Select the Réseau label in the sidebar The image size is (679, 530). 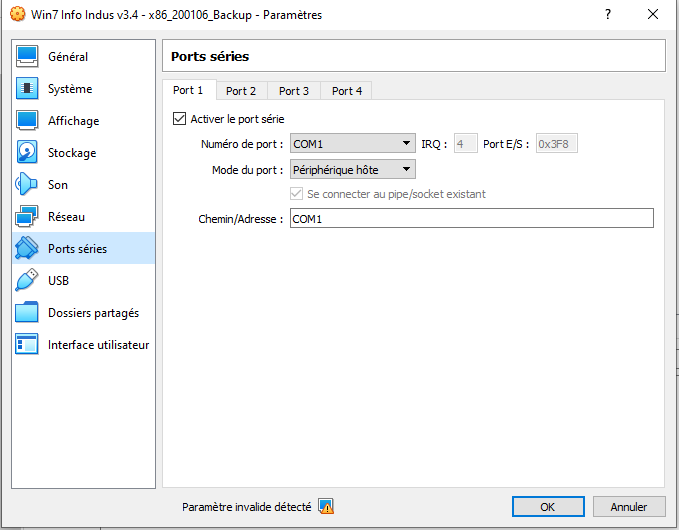(66, 217)
